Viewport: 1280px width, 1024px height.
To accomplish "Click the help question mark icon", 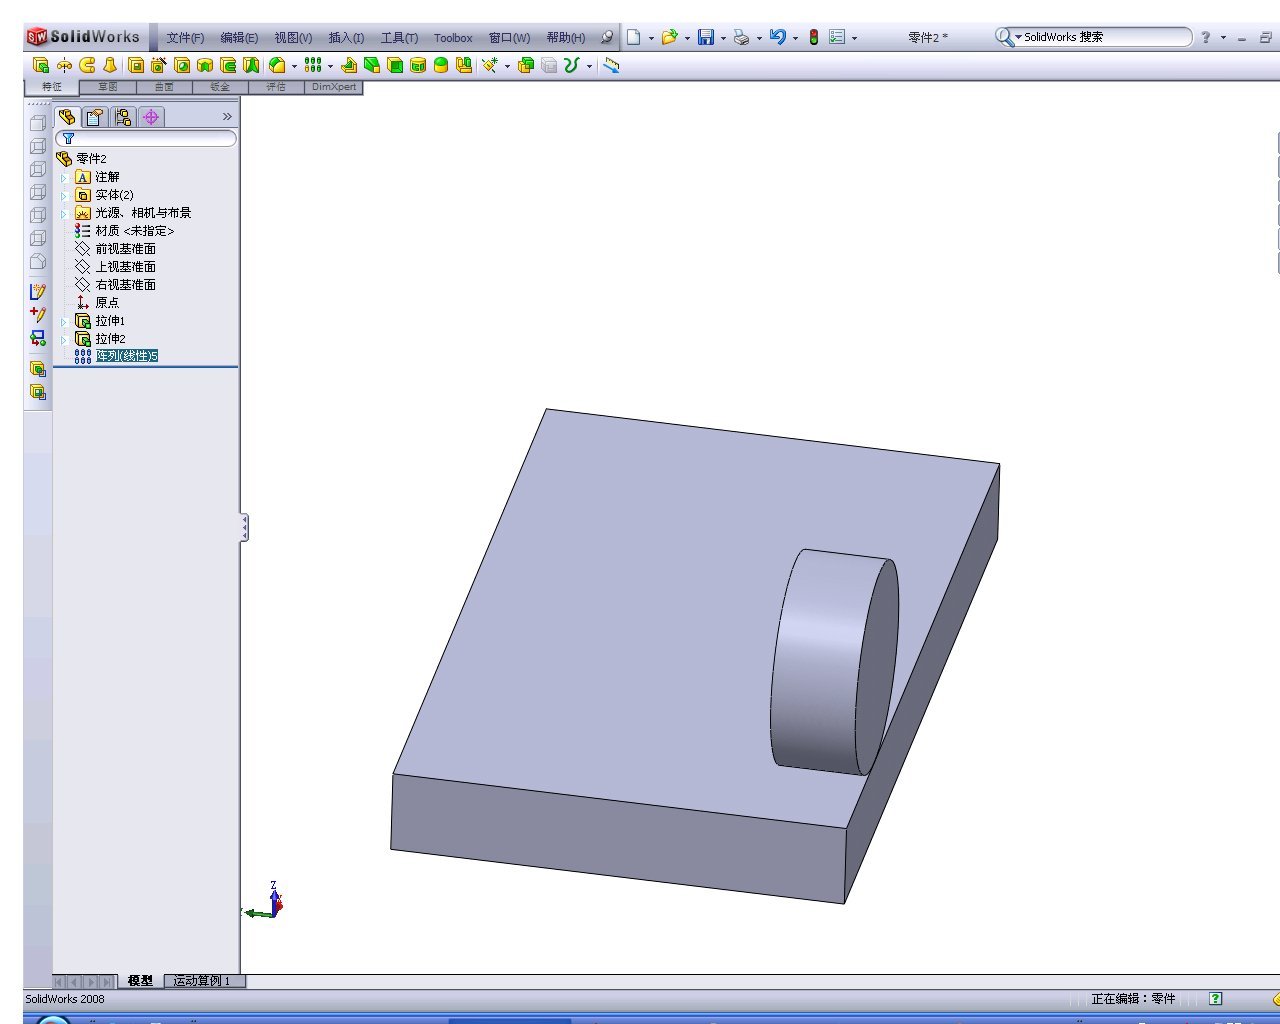I will click(x=1205, y=37).
